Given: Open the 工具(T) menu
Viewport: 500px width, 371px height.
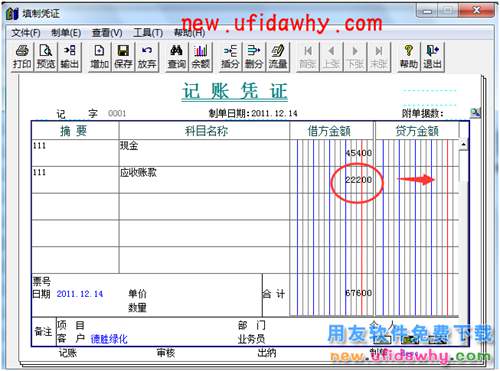Looking at the screenshot, I should click(x=148, y=33).
